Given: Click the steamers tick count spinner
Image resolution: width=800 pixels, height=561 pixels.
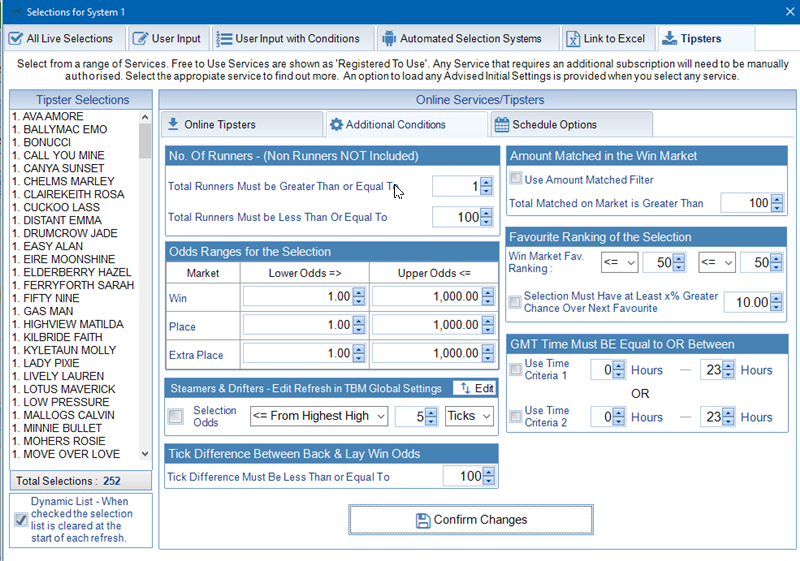Looking at the screenshot, I should coord(431,416).
